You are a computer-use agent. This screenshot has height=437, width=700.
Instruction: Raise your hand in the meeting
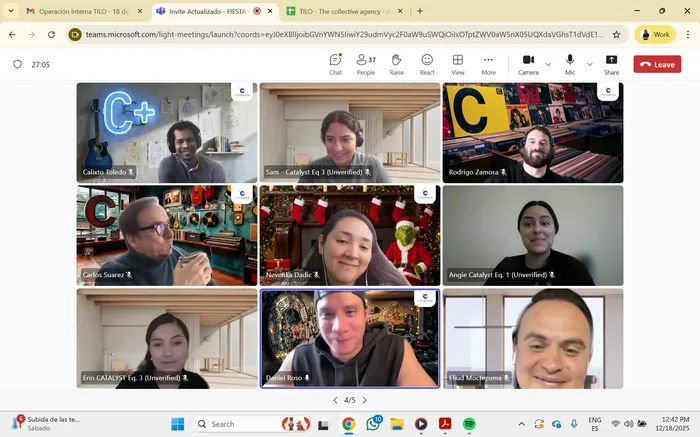[x=396, y=64]
